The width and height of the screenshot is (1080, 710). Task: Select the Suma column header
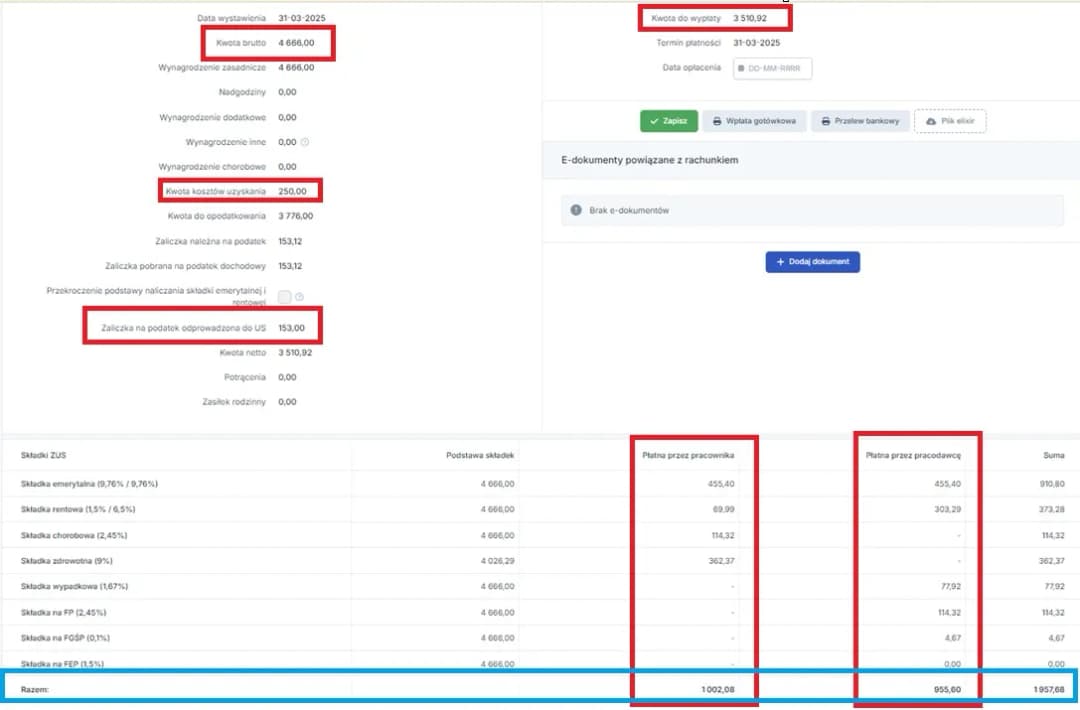[x=1053, y=456]
